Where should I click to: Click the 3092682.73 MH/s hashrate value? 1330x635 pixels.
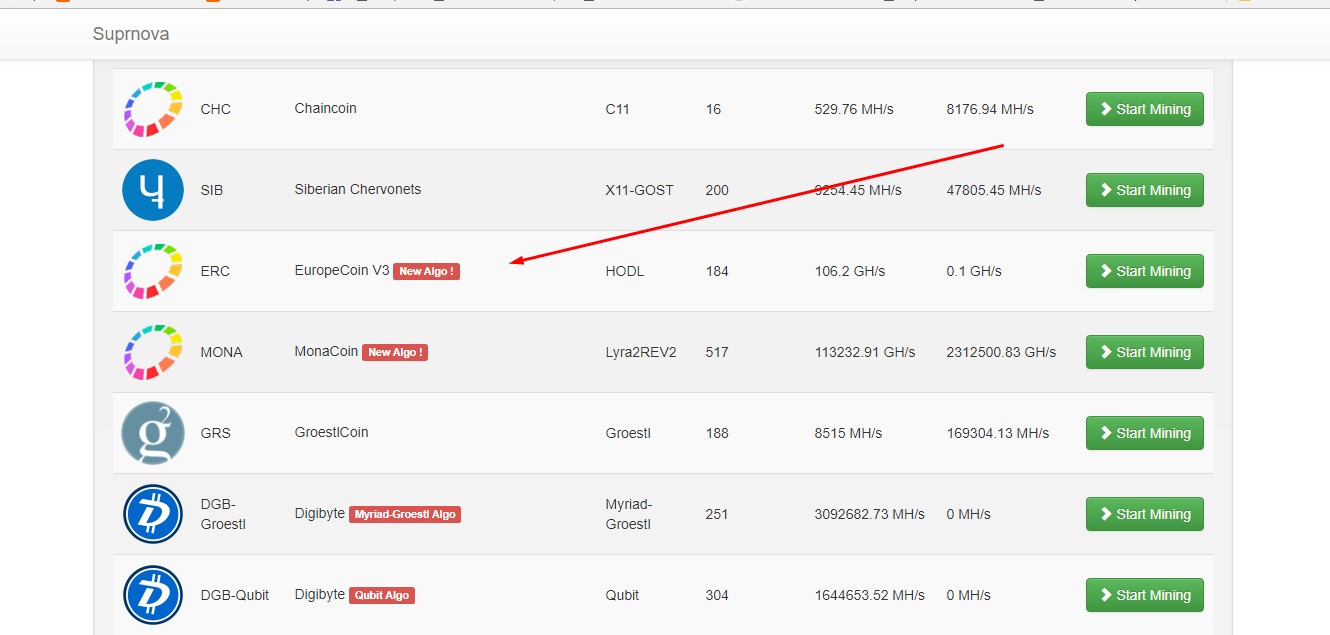(x=870, y=514)
